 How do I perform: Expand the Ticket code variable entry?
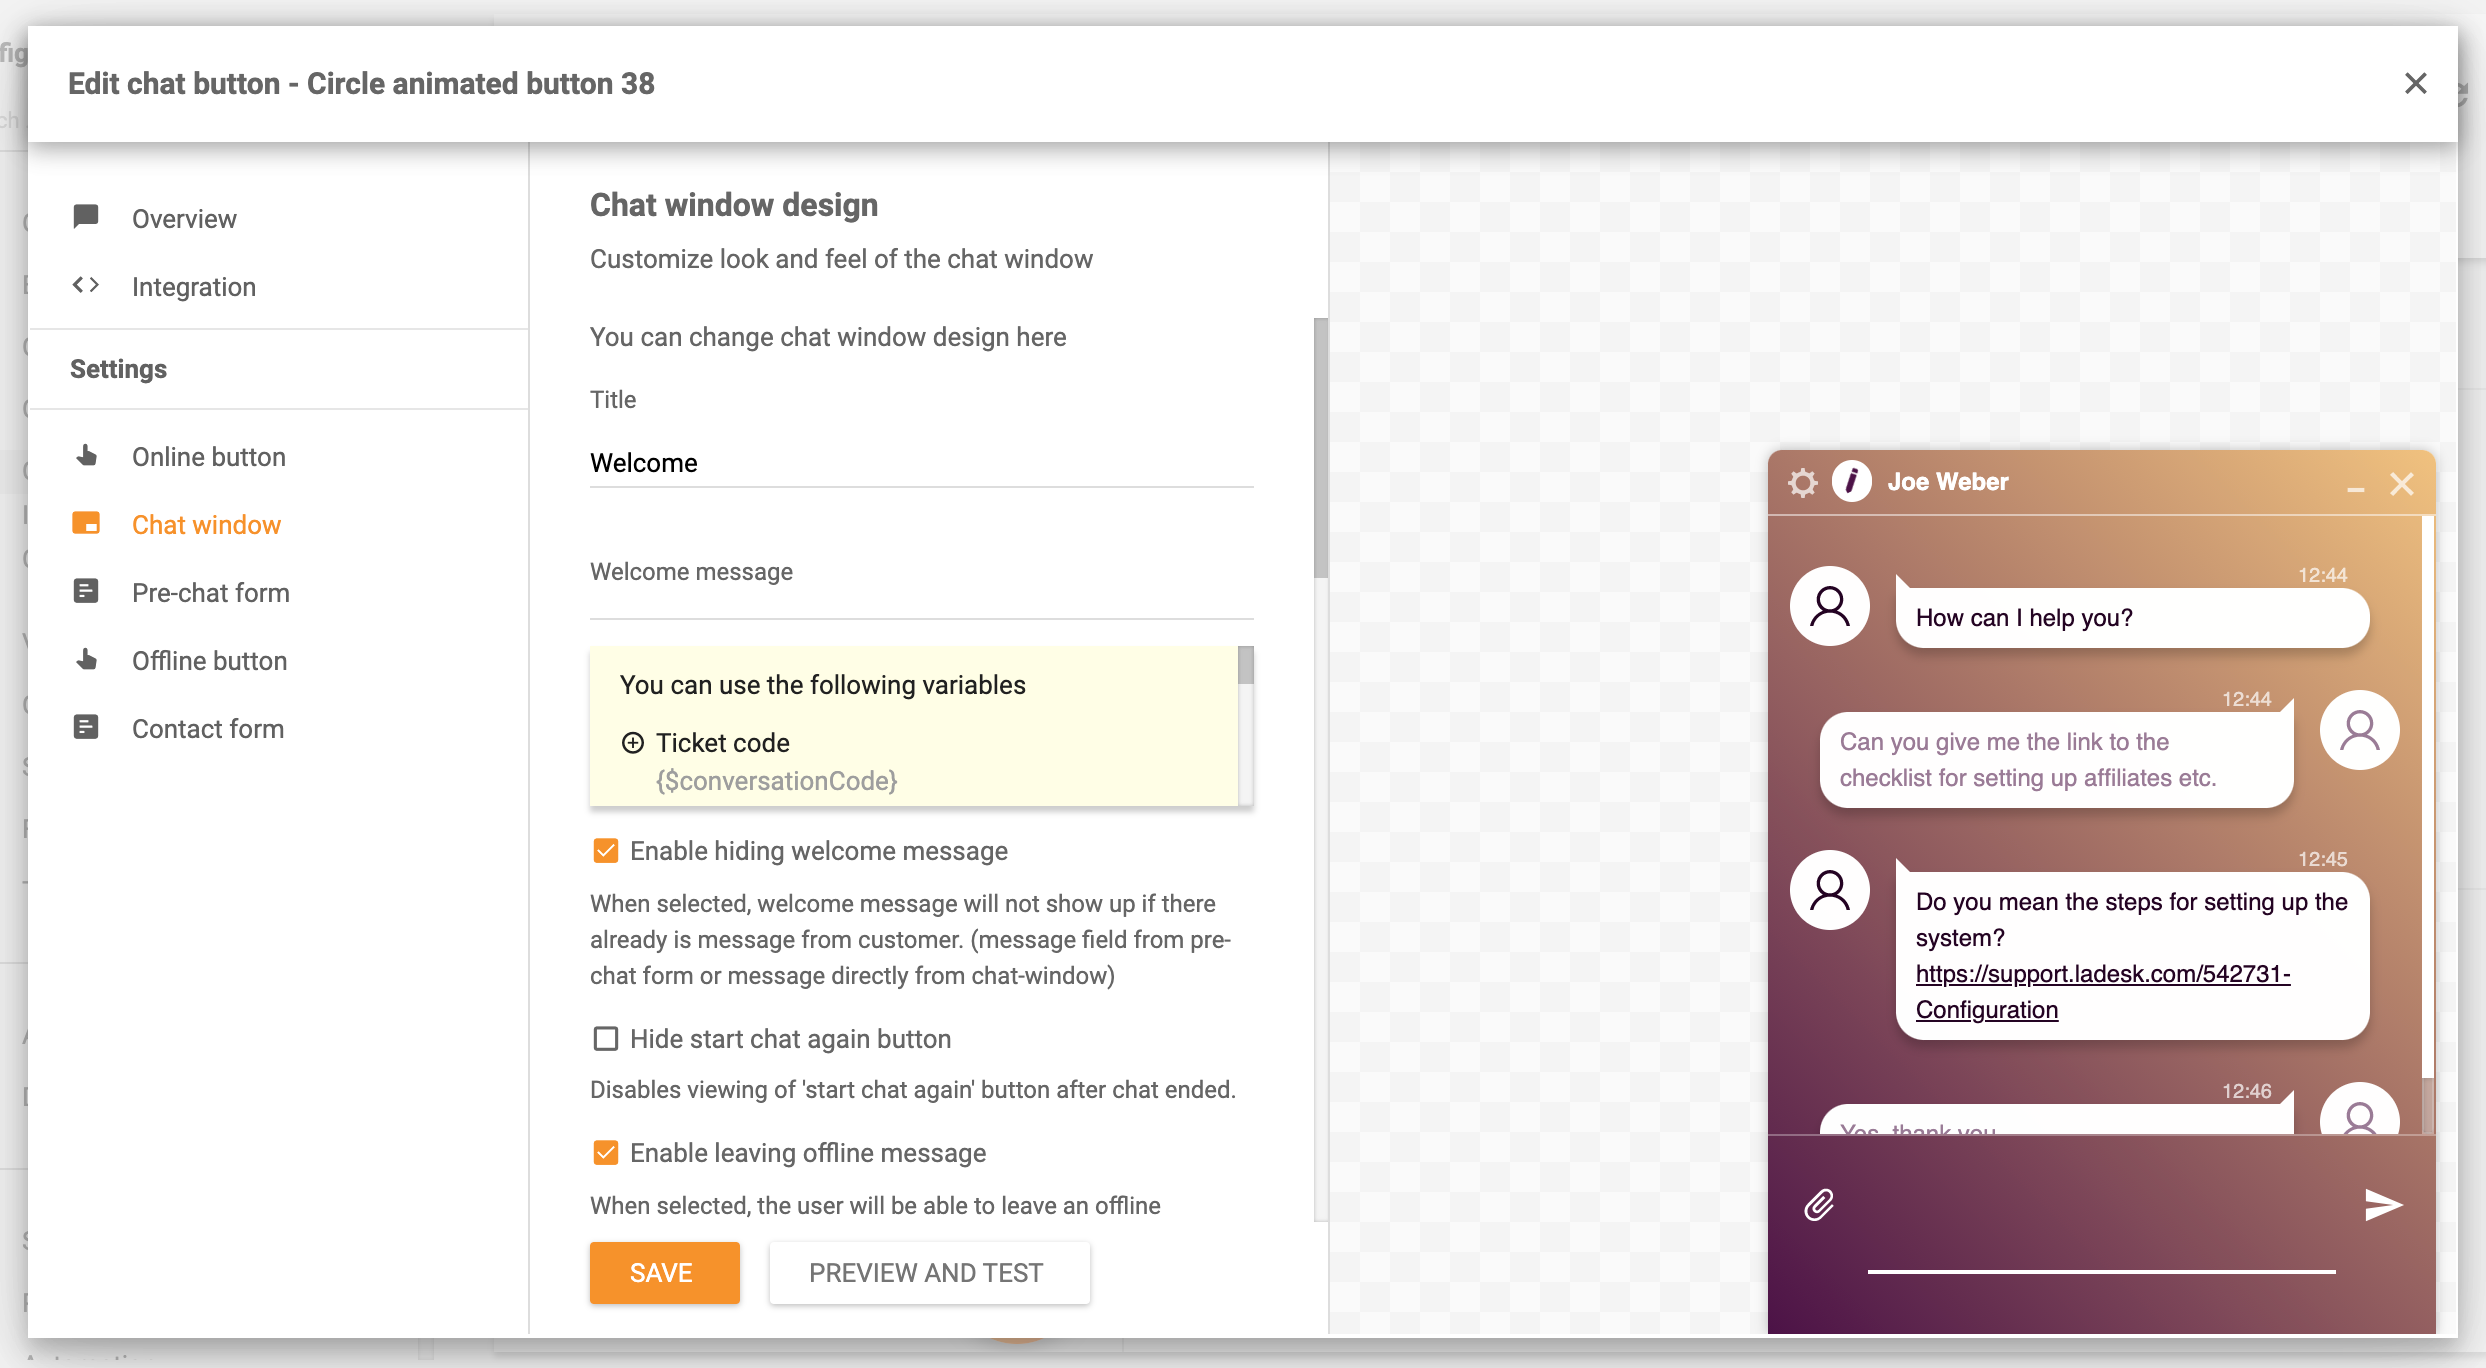point(632,743)
